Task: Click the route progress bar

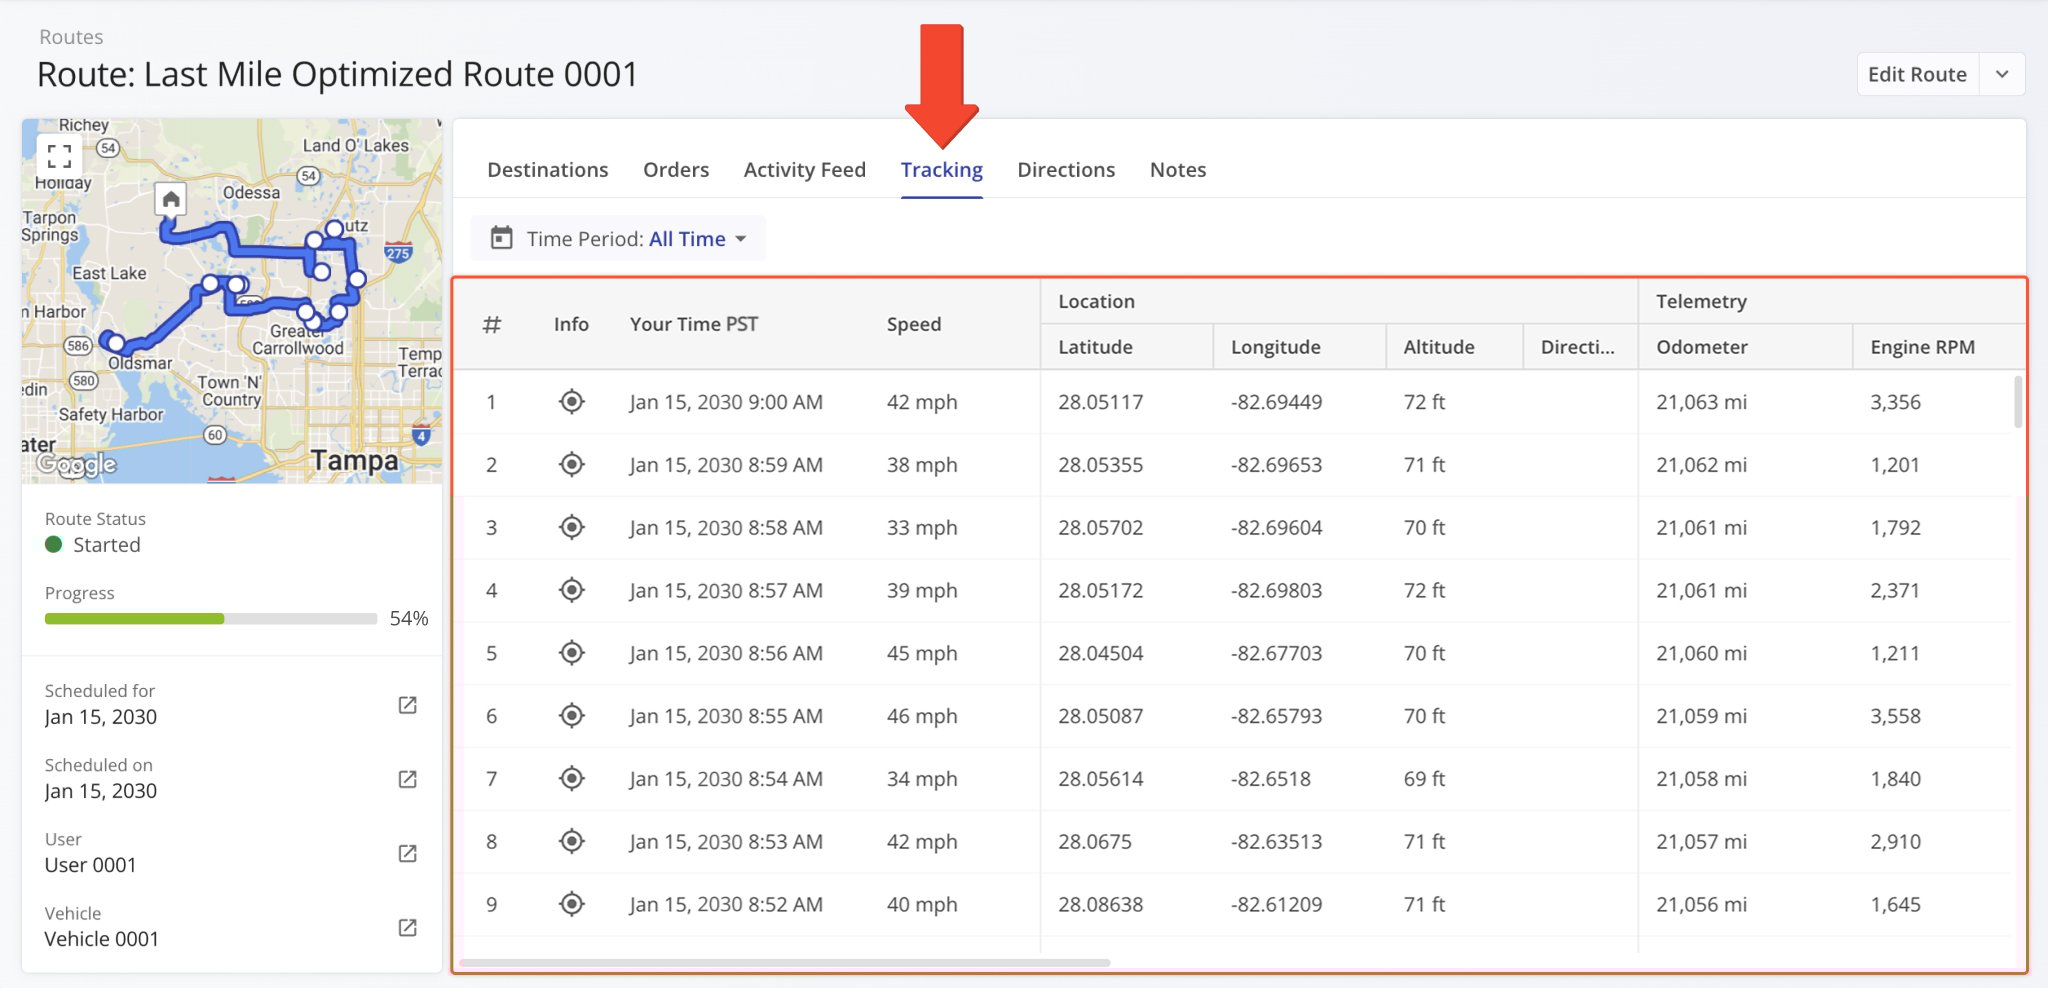Action: click(x=210, y=619)
